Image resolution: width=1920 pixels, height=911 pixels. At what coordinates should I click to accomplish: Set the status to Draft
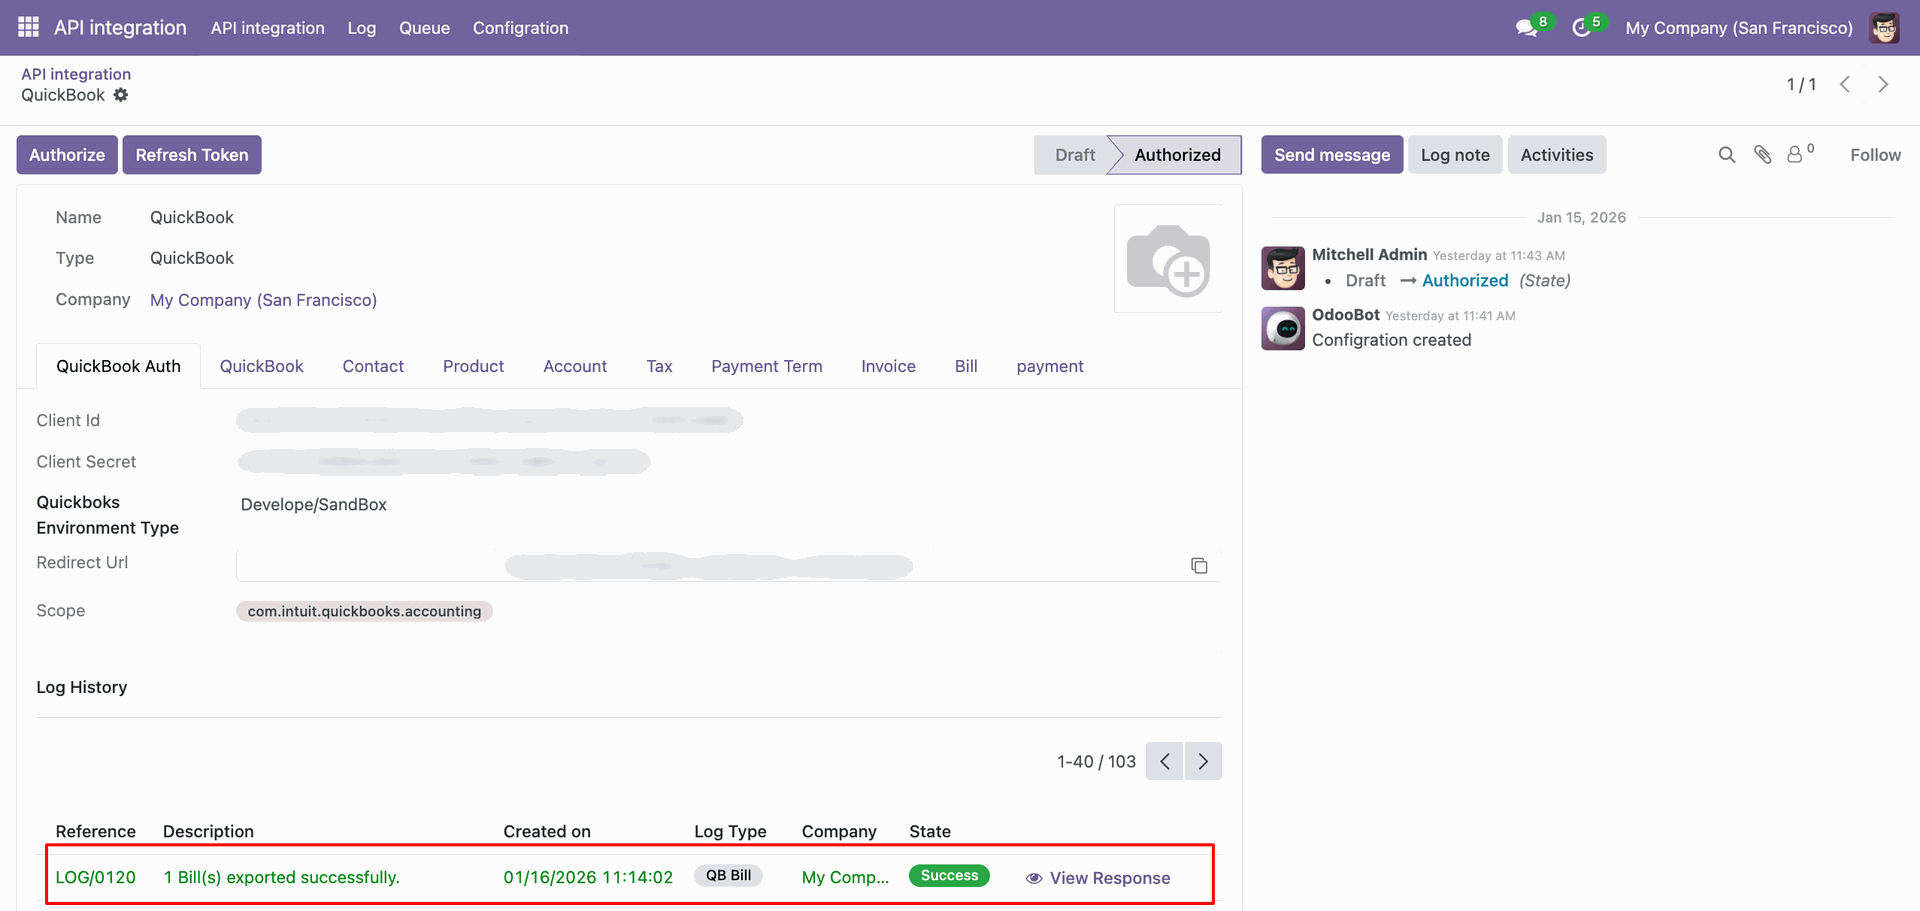1074,155
